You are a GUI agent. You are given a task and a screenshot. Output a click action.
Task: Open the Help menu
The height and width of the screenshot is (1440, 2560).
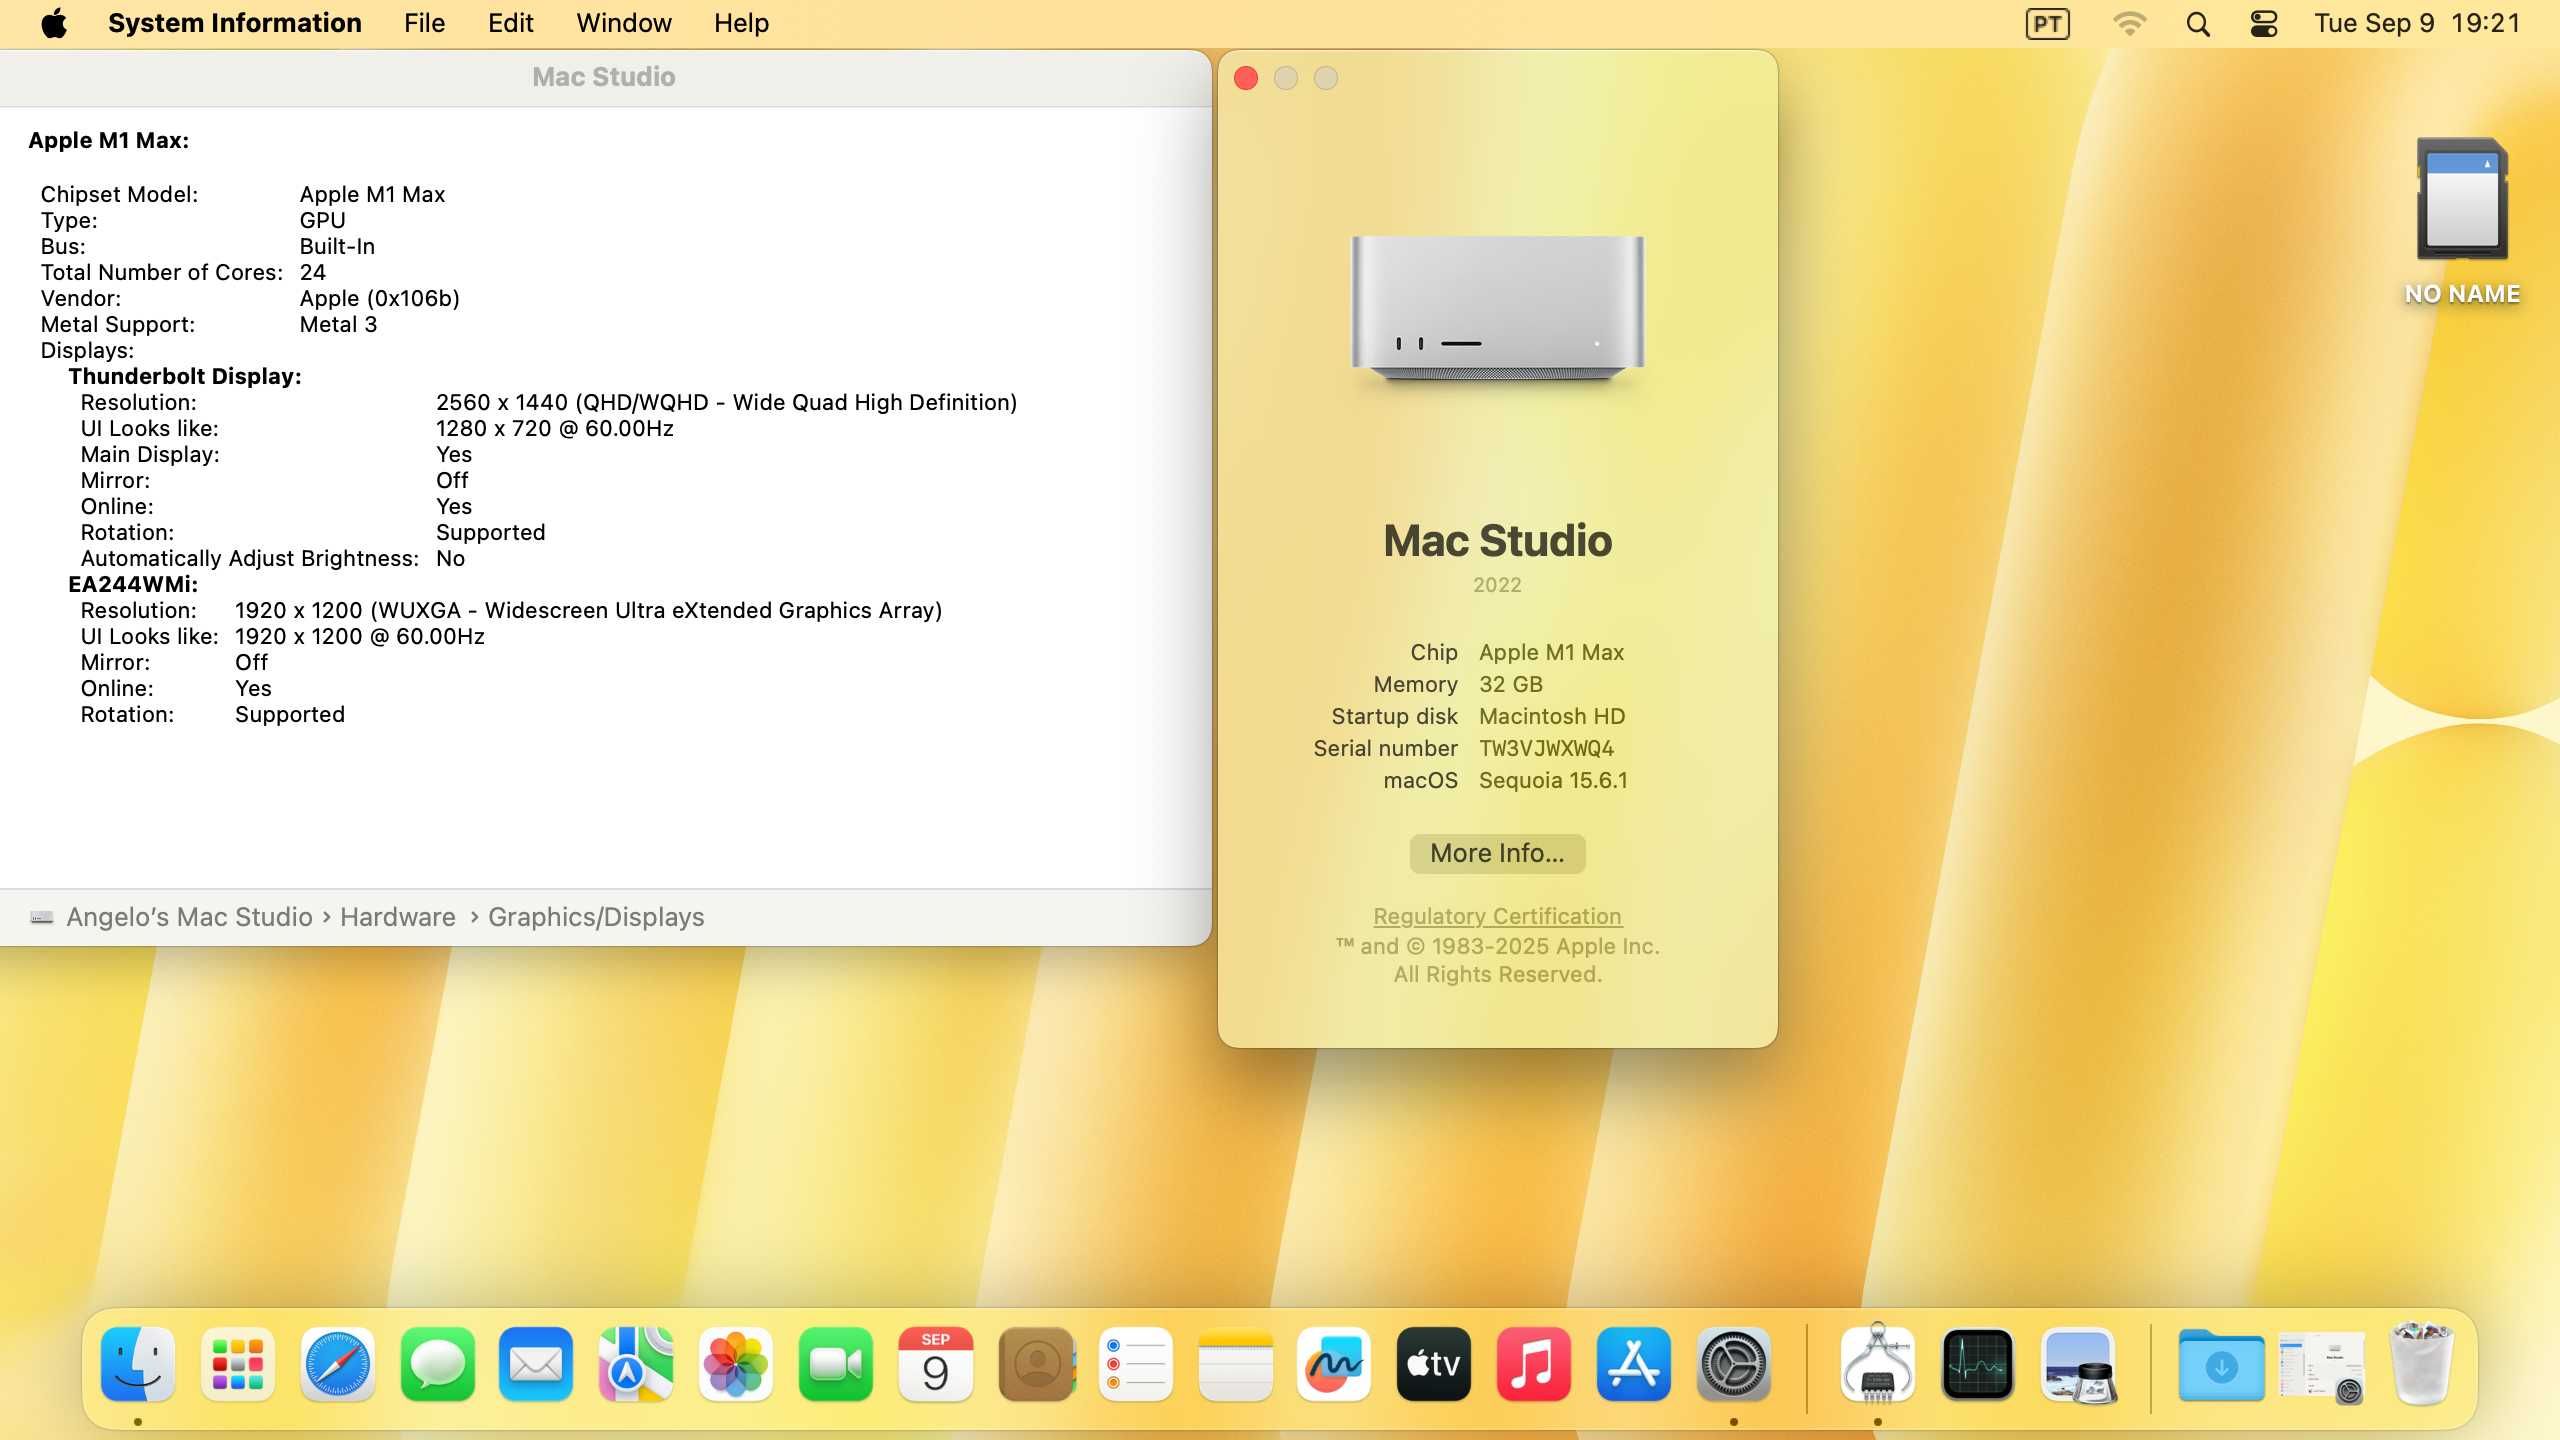tap(741, 23)
